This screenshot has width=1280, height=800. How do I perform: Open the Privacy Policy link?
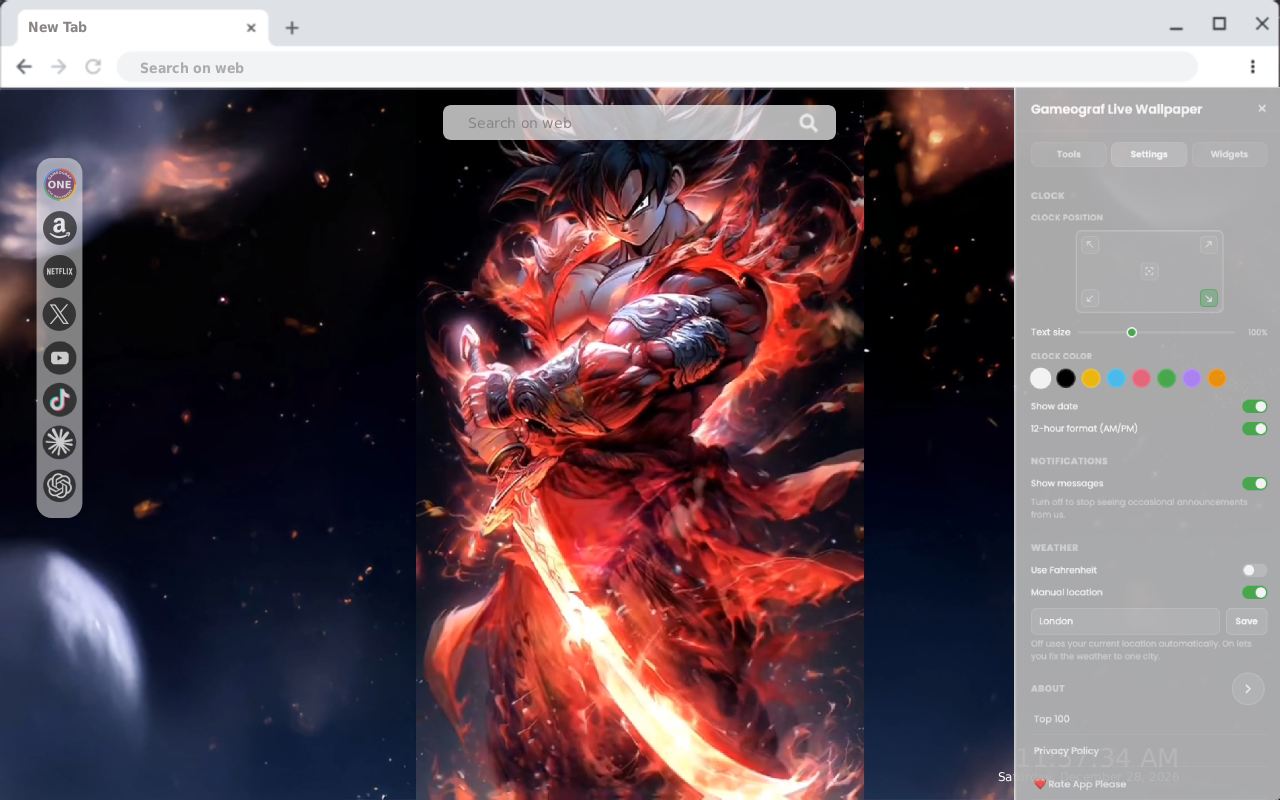[1066, 751]
